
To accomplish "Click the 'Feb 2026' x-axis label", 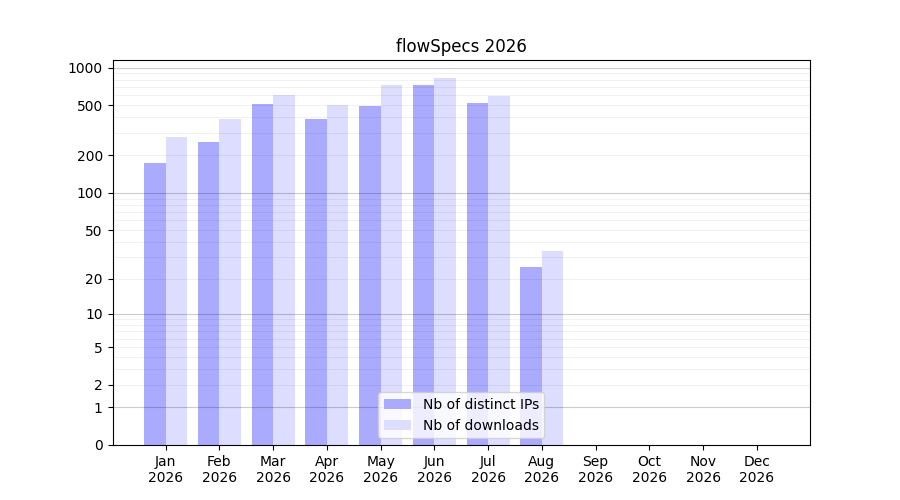I will 219,469.
